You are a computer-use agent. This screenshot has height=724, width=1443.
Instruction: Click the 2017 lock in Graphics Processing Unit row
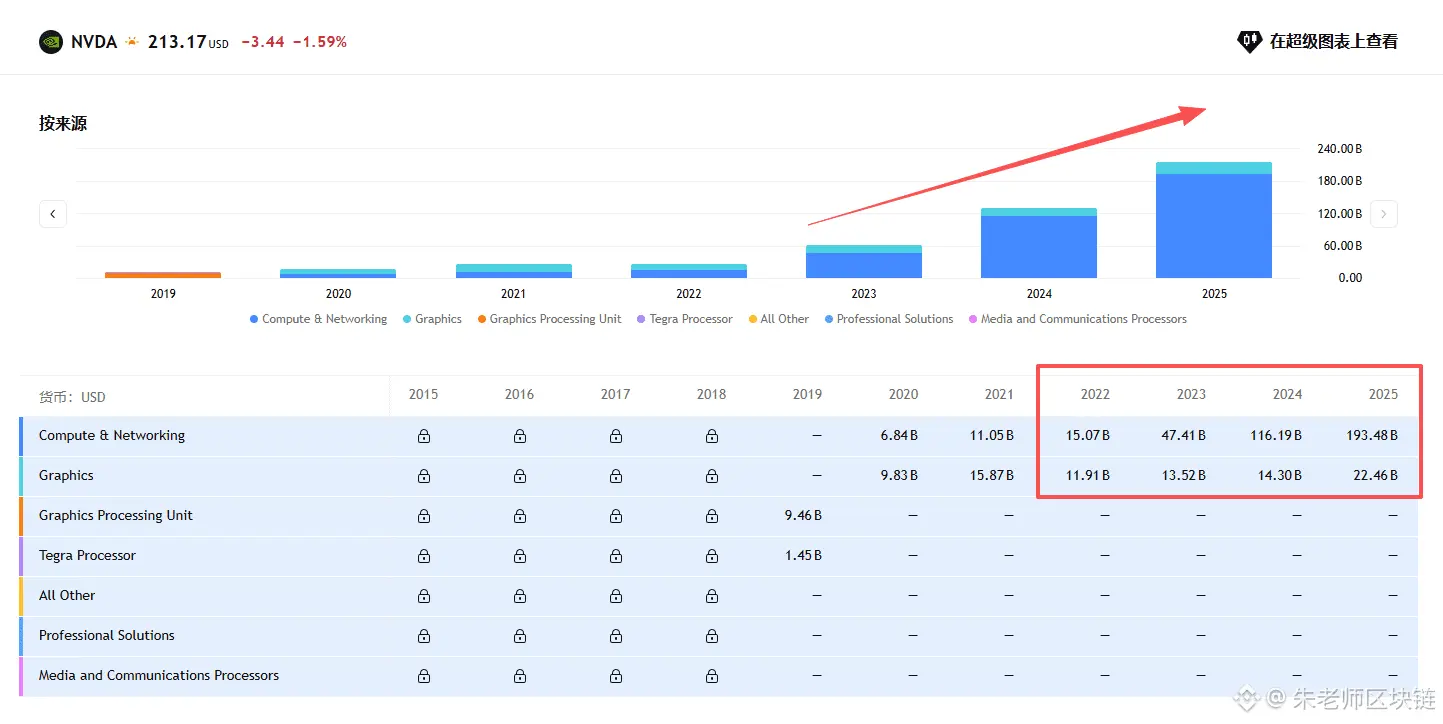616,516
